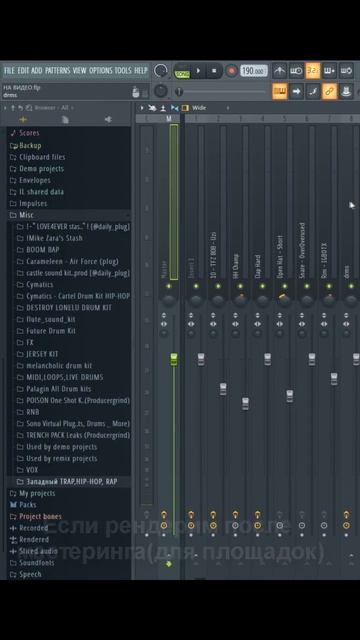Toggle the typing keyboard to piano icon
The height and width of the screenshot is (640, 360).
[x=280, y=91]
